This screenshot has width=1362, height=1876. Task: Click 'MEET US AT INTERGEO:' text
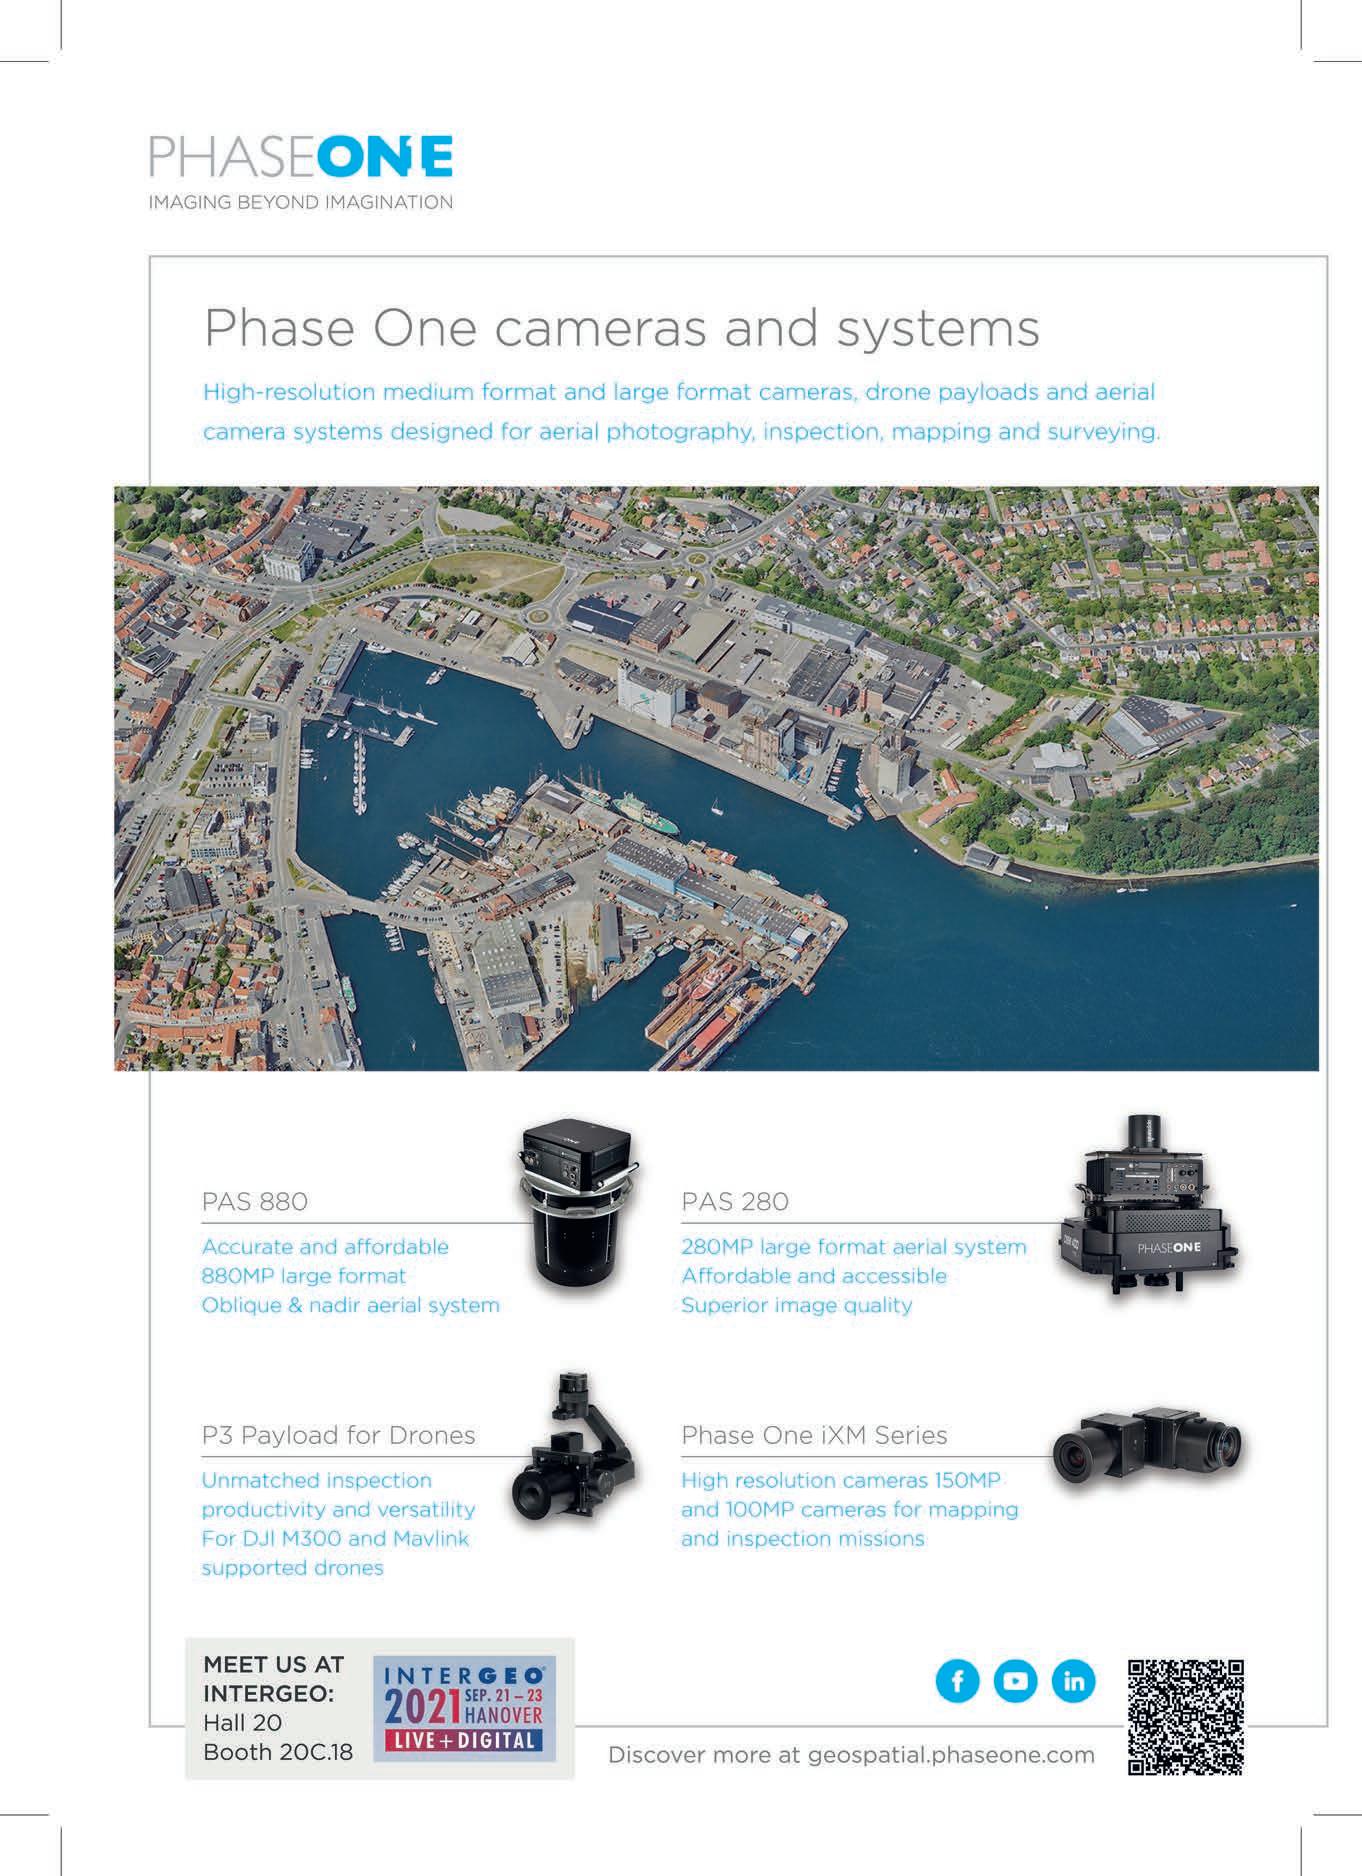tap(273, 1679)
